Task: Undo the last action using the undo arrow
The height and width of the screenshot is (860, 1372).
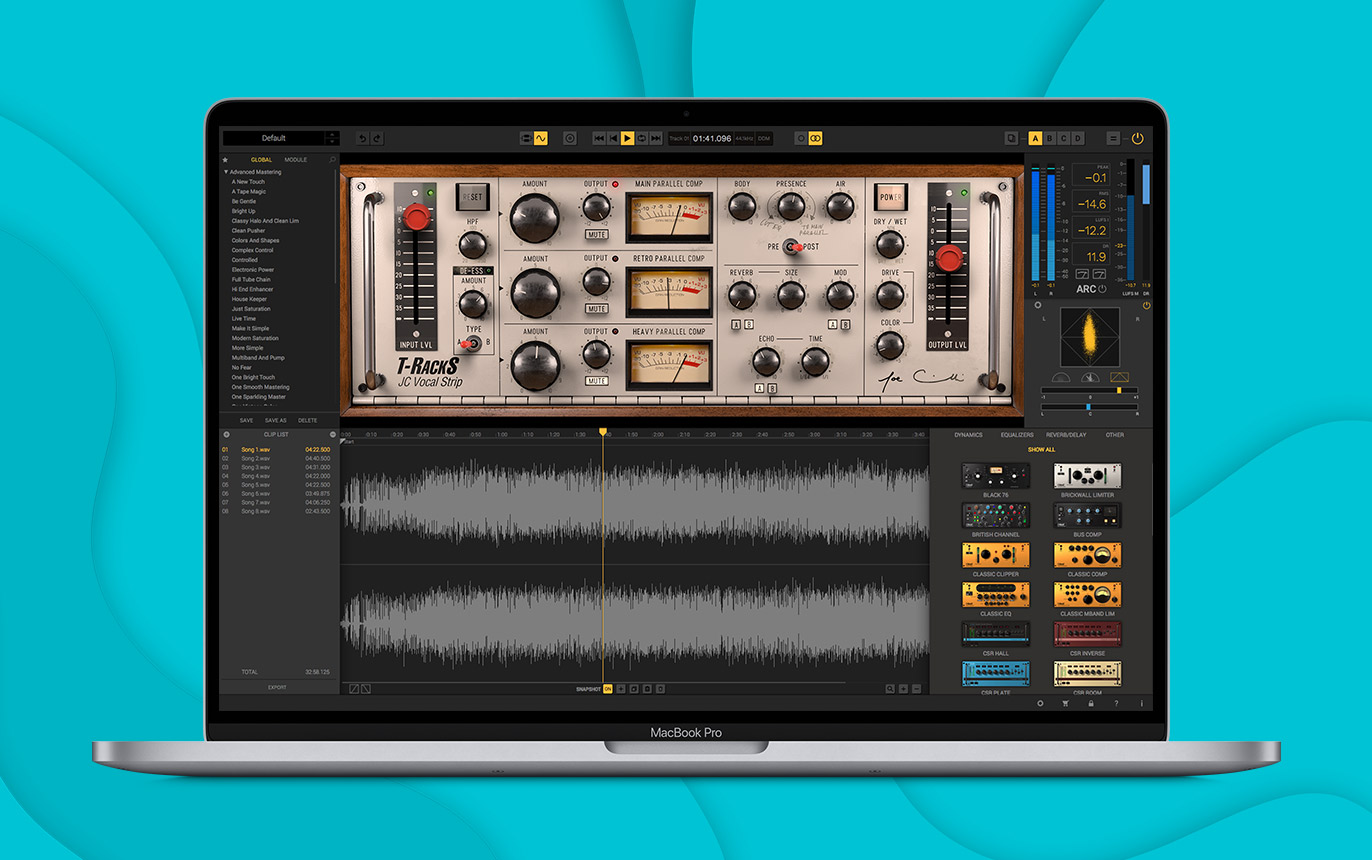Action: (362, 138)
